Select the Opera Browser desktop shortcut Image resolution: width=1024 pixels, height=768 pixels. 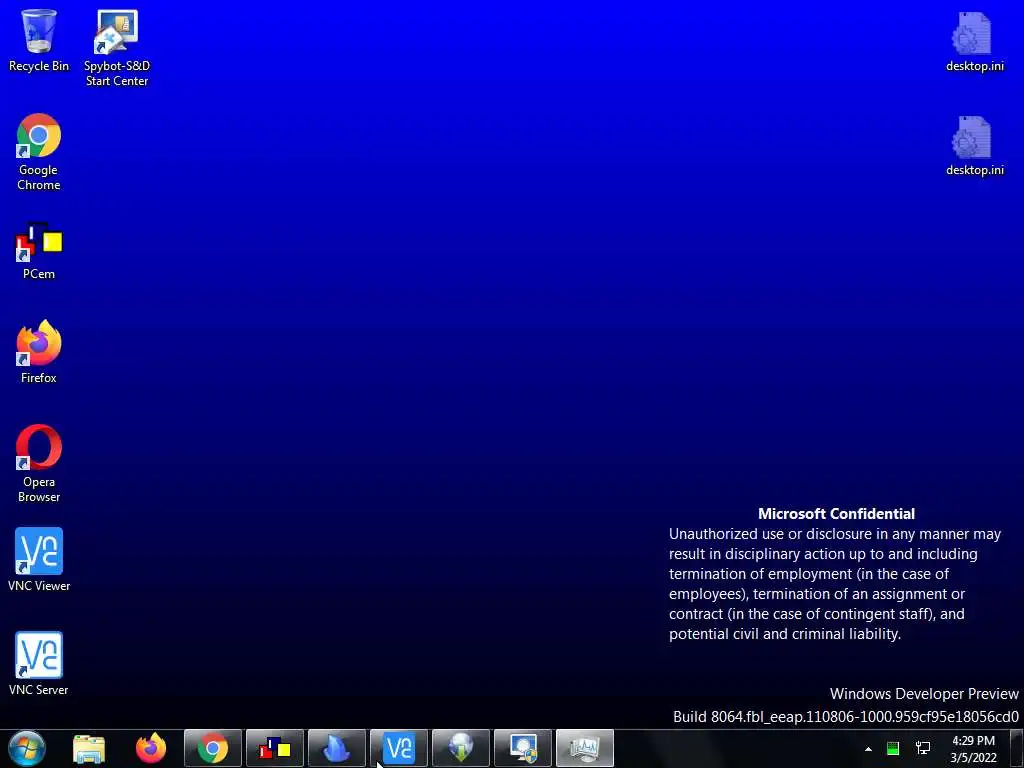[x=39, y=464]
